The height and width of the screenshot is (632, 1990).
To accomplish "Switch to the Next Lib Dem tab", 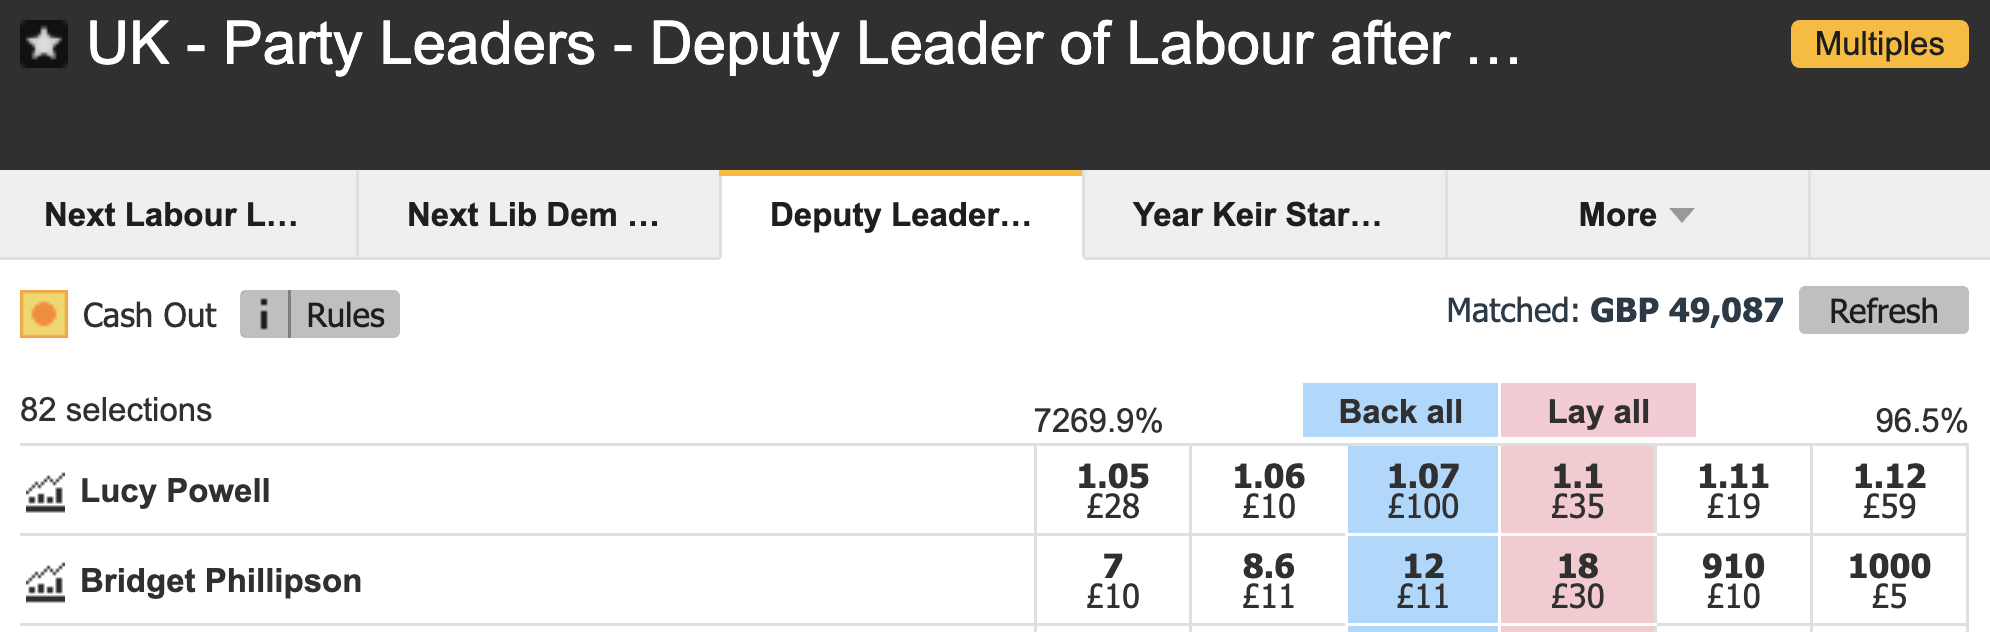I will click(x=533, y=215).
